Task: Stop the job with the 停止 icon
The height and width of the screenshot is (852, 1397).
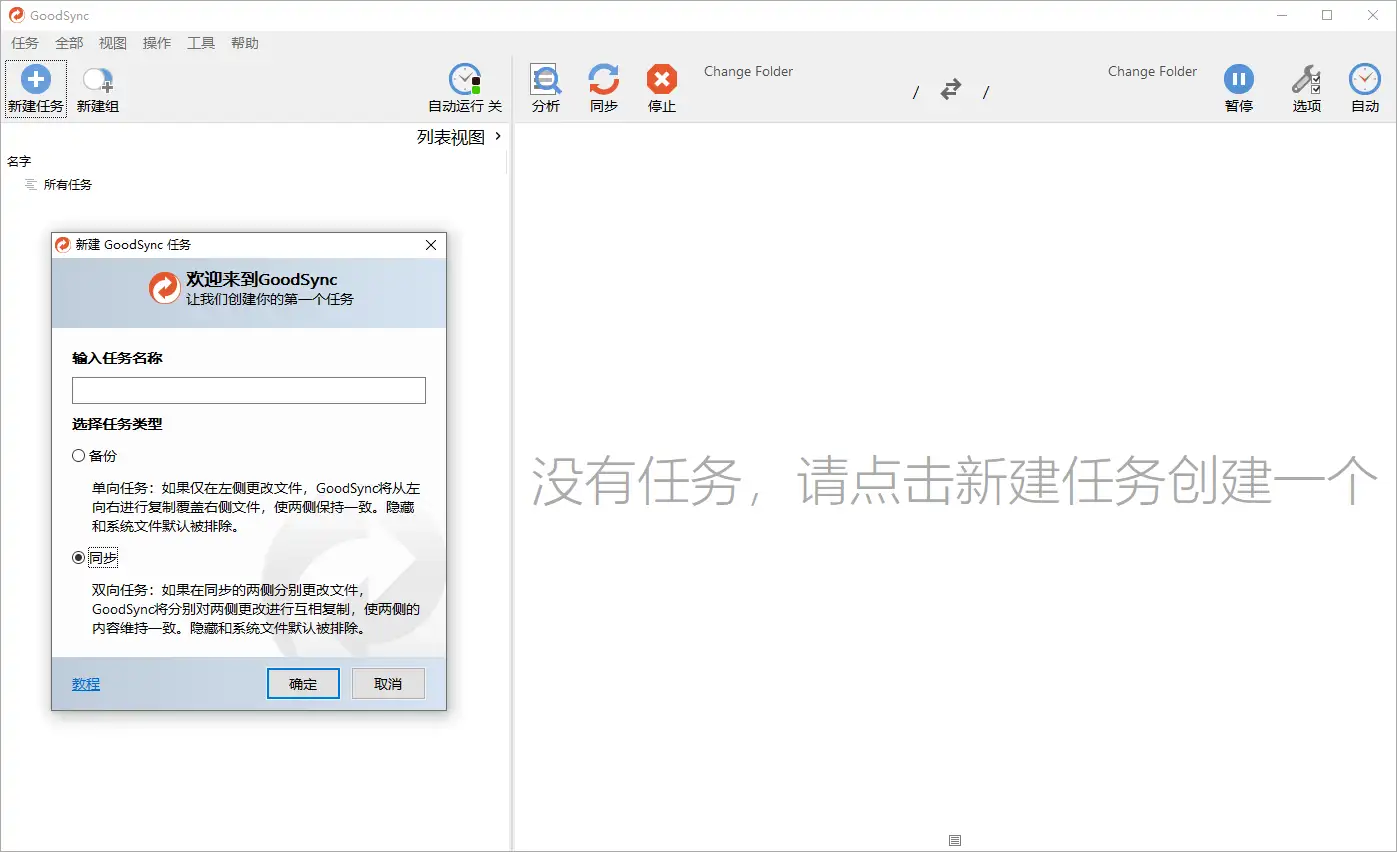Action: coord(661,87)
